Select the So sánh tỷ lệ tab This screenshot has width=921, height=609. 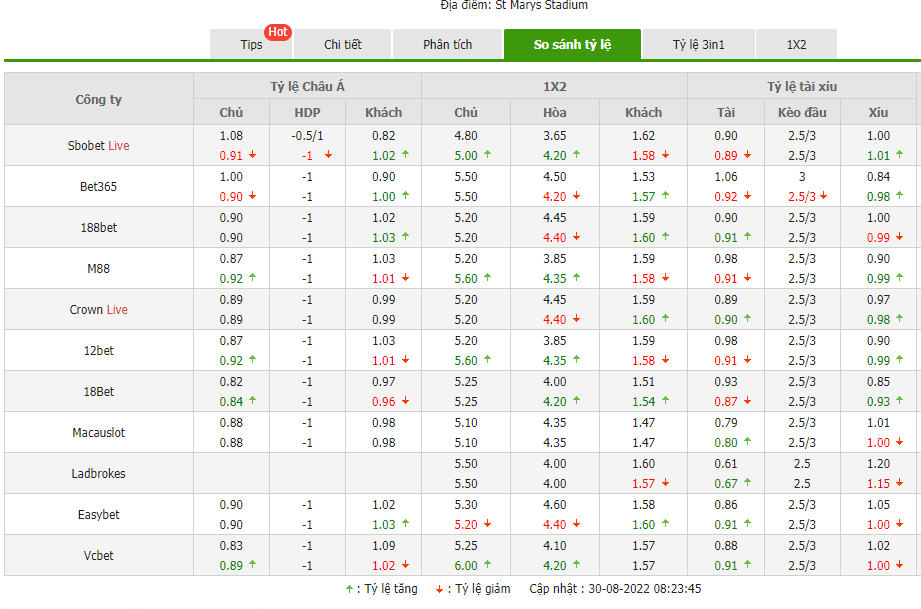click(572, 45)
